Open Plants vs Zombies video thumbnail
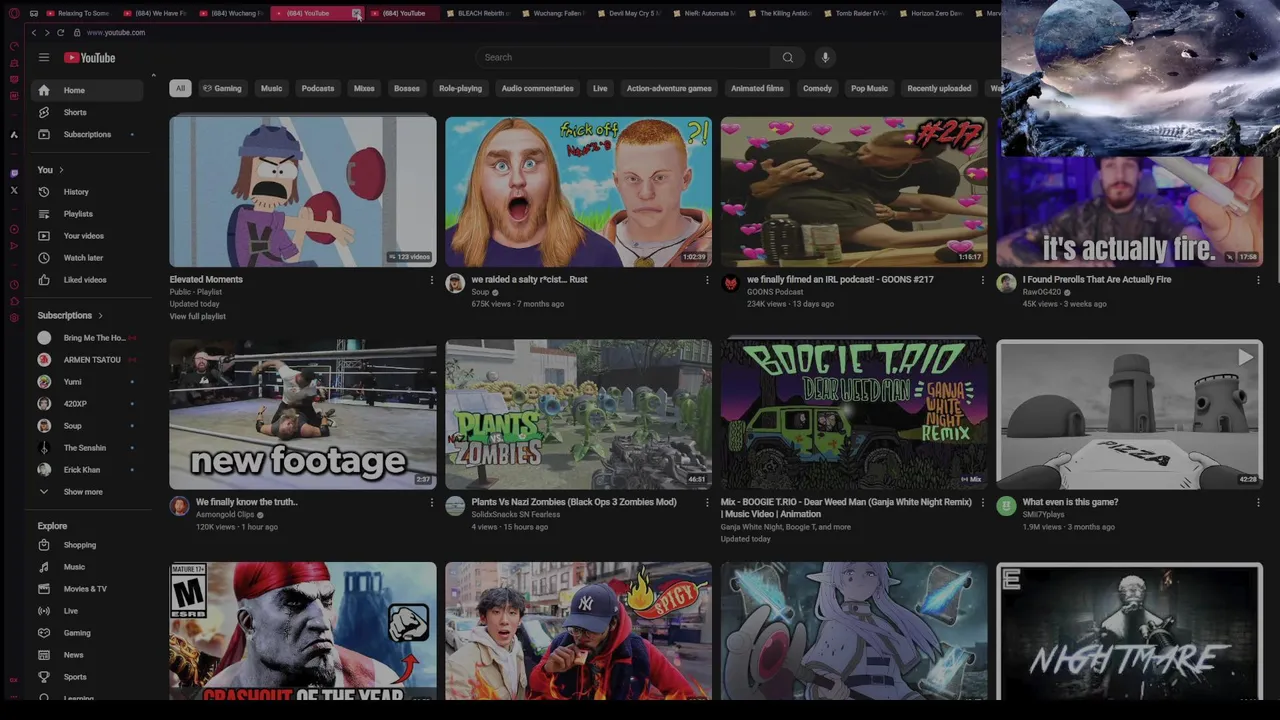Image resolution: width=1280 pixels, height=720 pixels. (x=578, y=414)
